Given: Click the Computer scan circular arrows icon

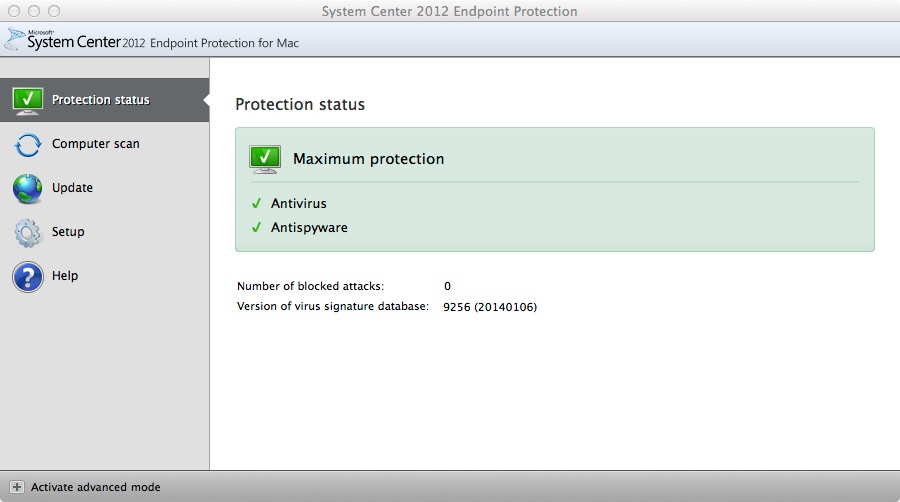Looking at the screenshot, I should pyautogui.click(x=28, y=145).
